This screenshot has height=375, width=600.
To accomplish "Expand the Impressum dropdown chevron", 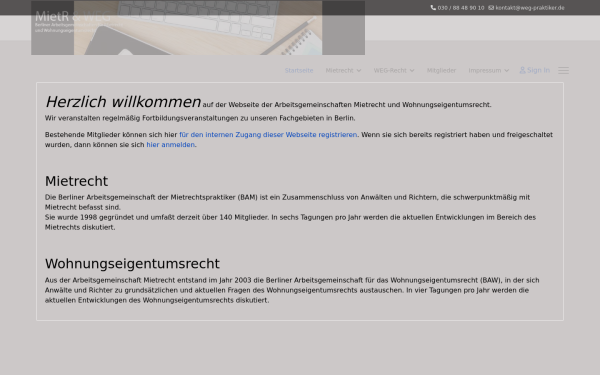I will (507, 70).
